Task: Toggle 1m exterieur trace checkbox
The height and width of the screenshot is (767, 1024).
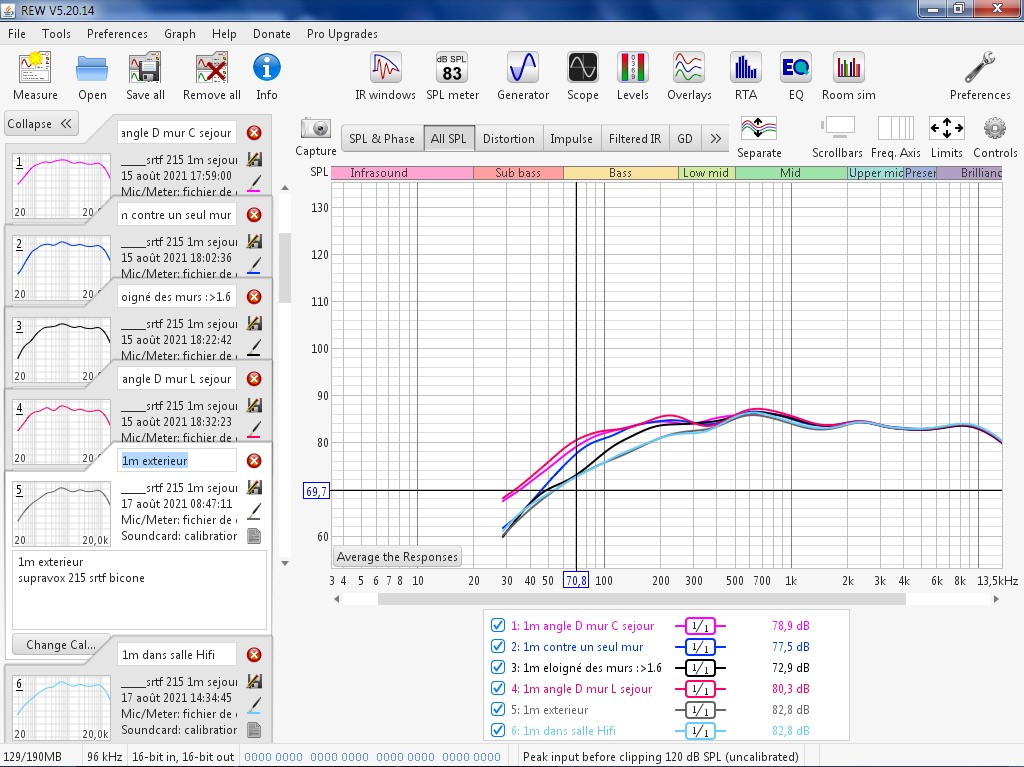Action: [498, 710]
